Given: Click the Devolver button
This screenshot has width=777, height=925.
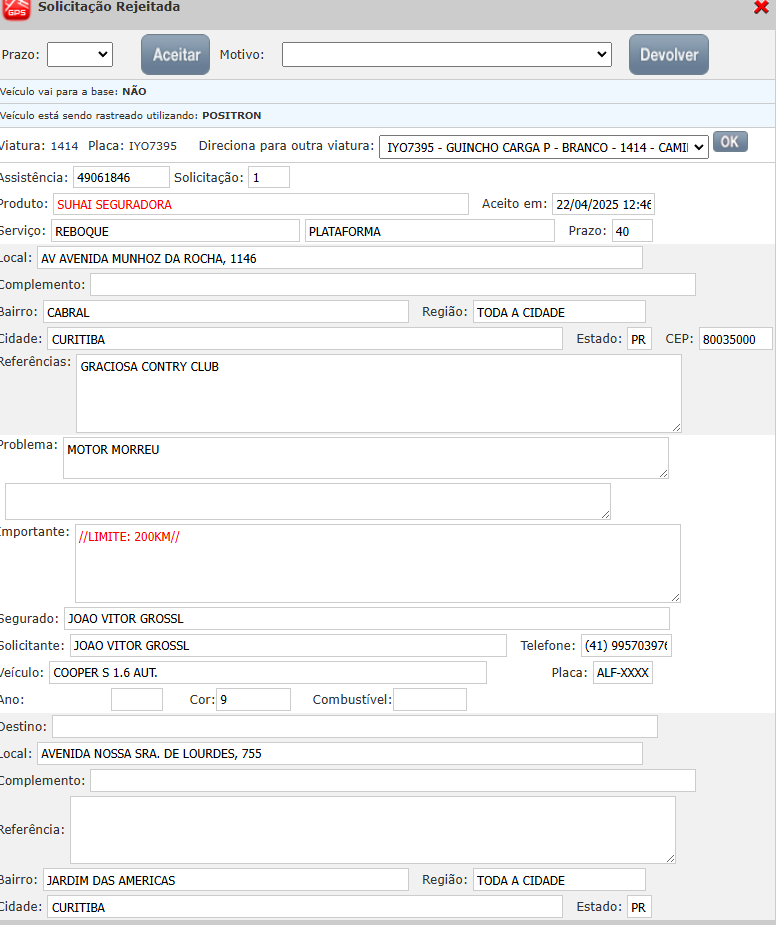Looking at the screenshot, I should tap(668, 54).
